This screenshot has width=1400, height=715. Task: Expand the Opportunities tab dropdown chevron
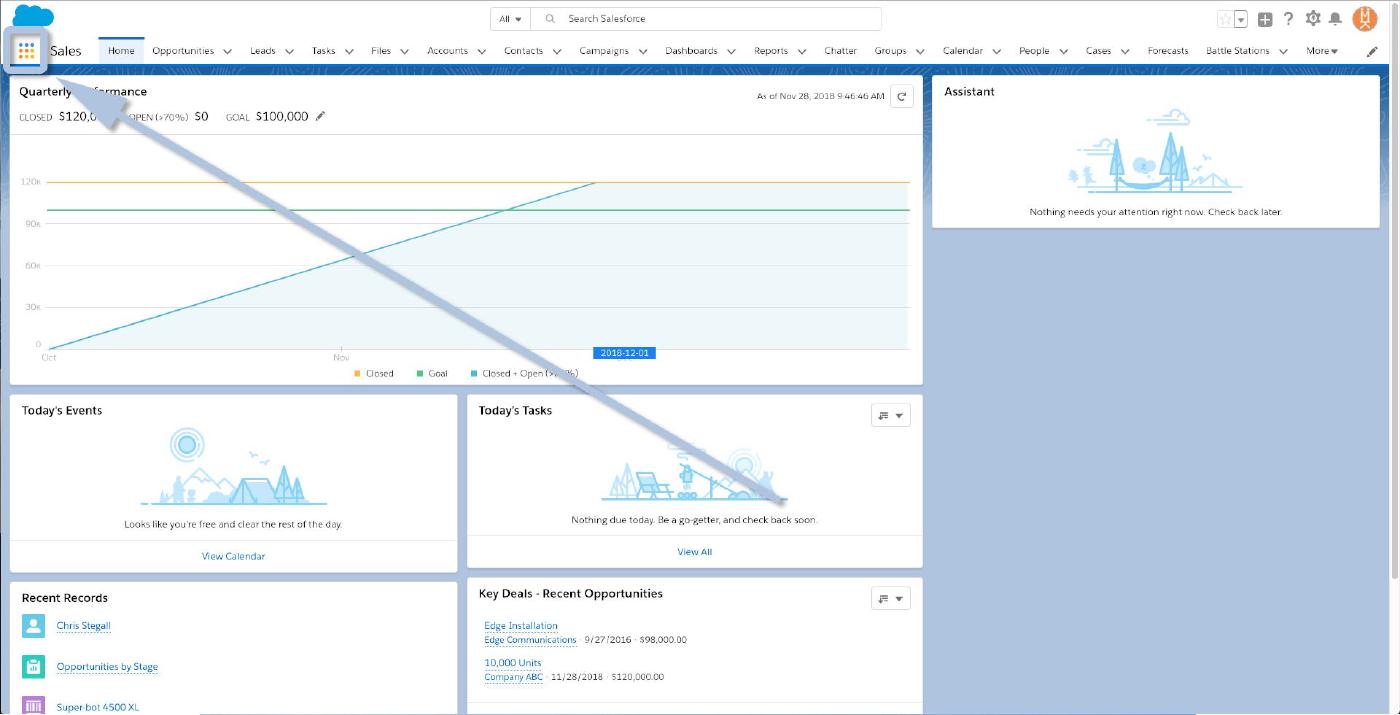[x=228, y=52]
